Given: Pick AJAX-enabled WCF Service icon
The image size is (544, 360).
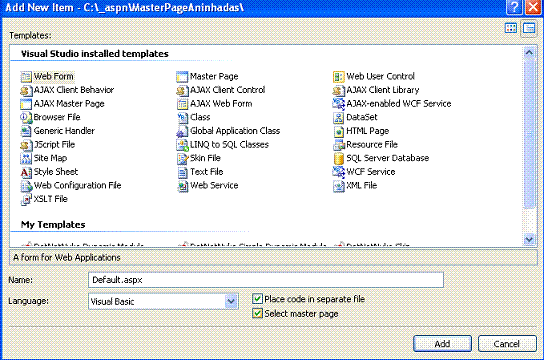Looking at the screenshot, I should pos(338,104).
